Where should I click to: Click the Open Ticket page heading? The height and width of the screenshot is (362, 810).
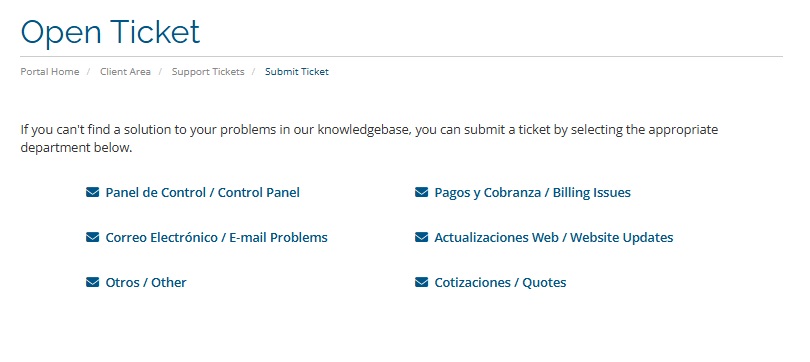tap(110, 32)
